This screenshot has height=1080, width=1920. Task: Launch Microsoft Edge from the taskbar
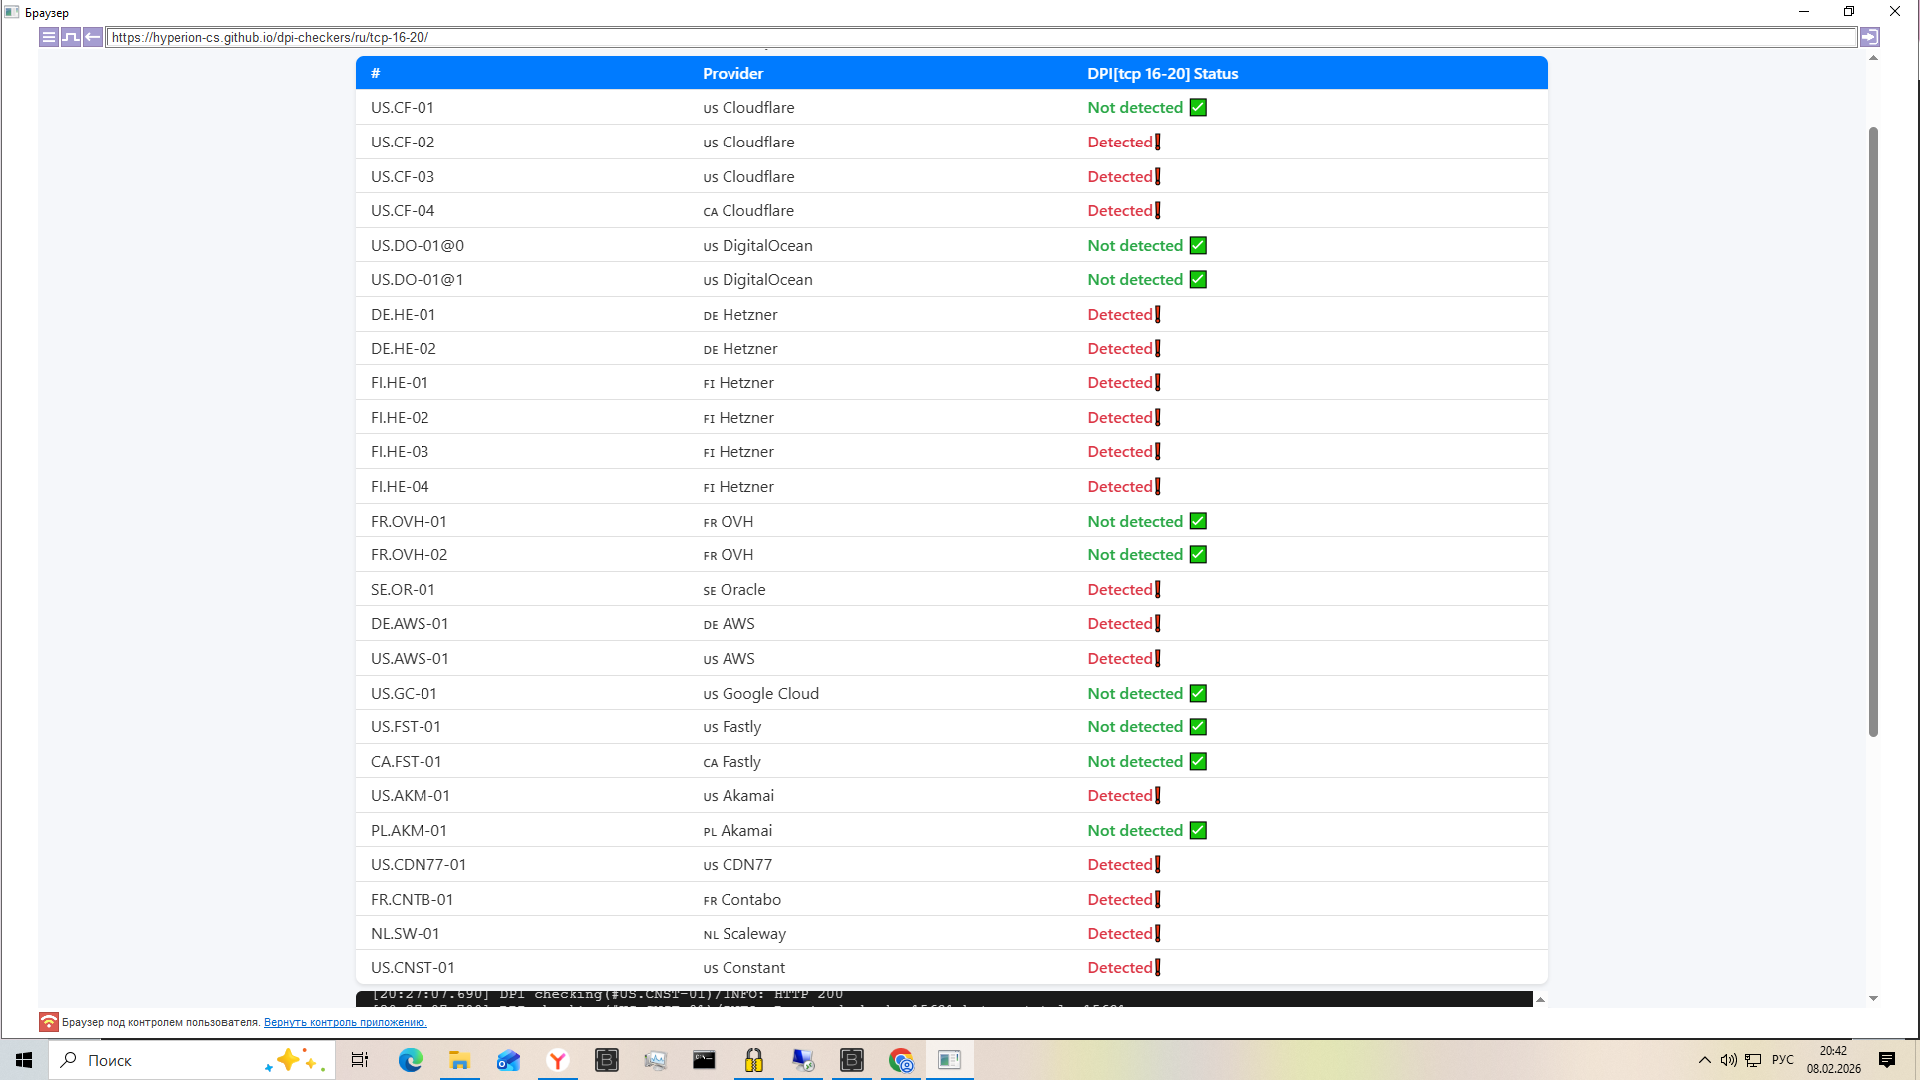(x=411, y=1060)
